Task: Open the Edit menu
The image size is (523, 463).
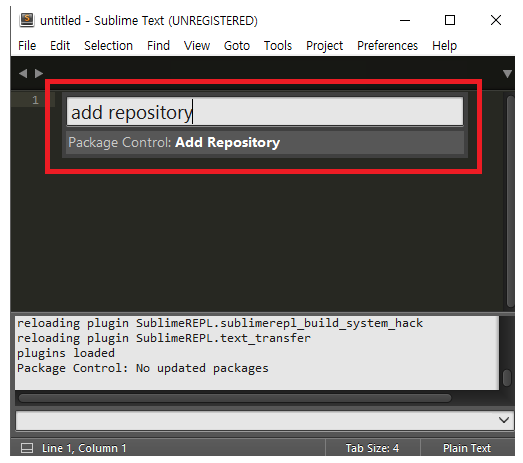Action: click(60, 45)
